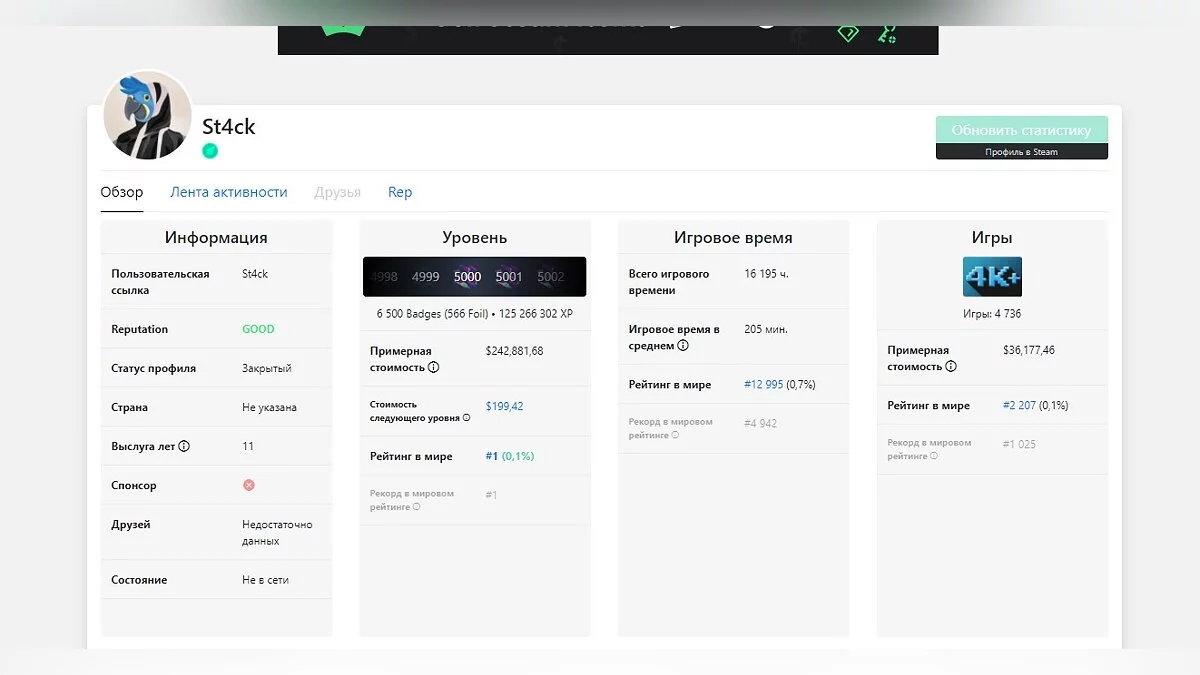Open the Лента активности tab
Screen dimensions: 1200x675
click(x=229, y=192)
